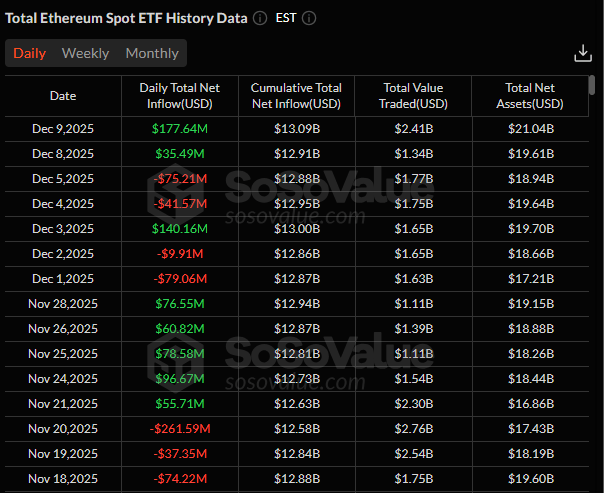Click the Total Net Assets column header

click(529, 96)
